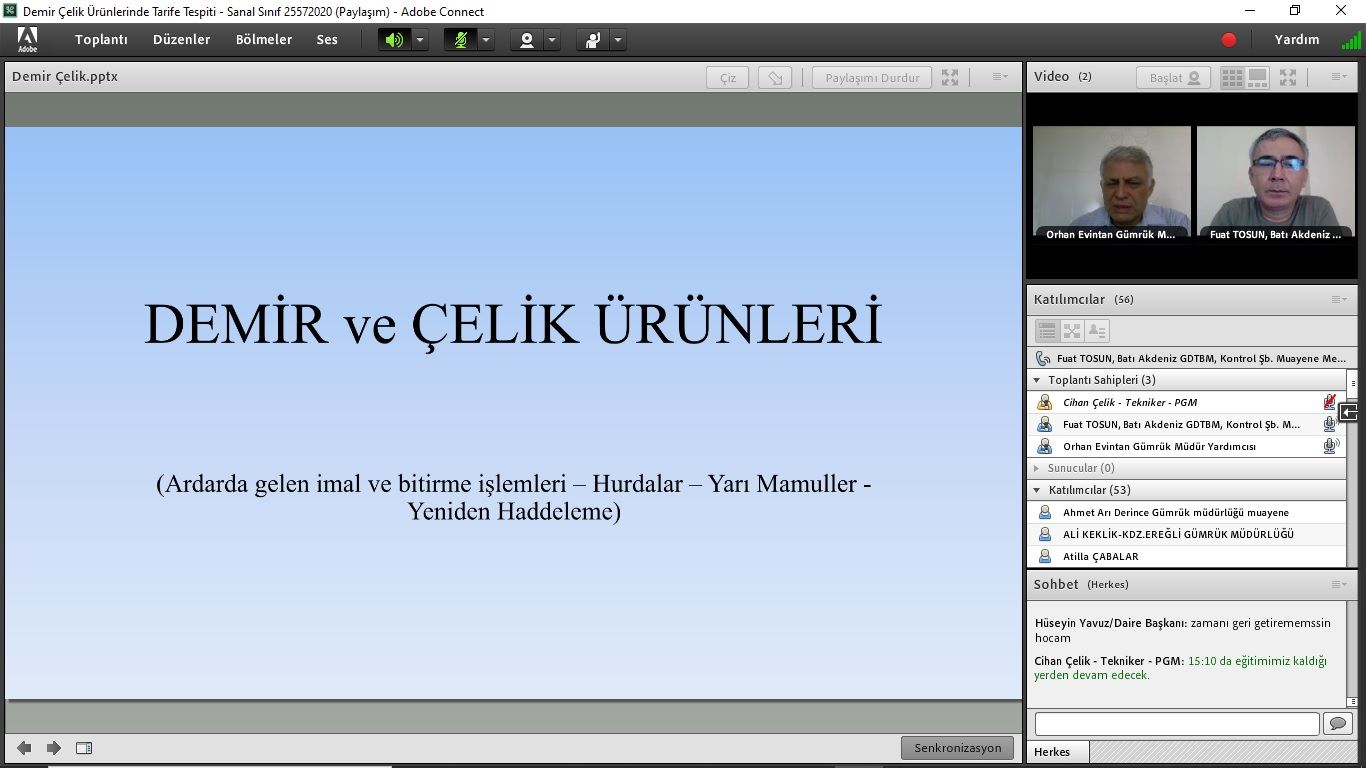Viewport: 1366px width, 768px height.
Task: Click the chat message input field
Action: click(1176, 723)
